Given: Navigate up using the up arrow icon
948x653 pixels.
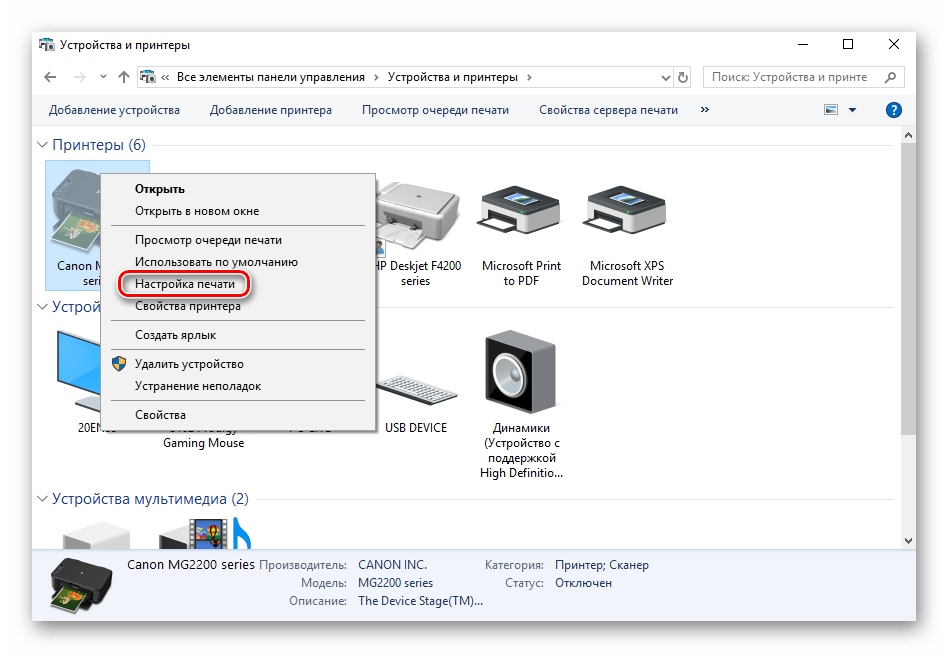Looking at the screenshot, I should pos(123,76).
